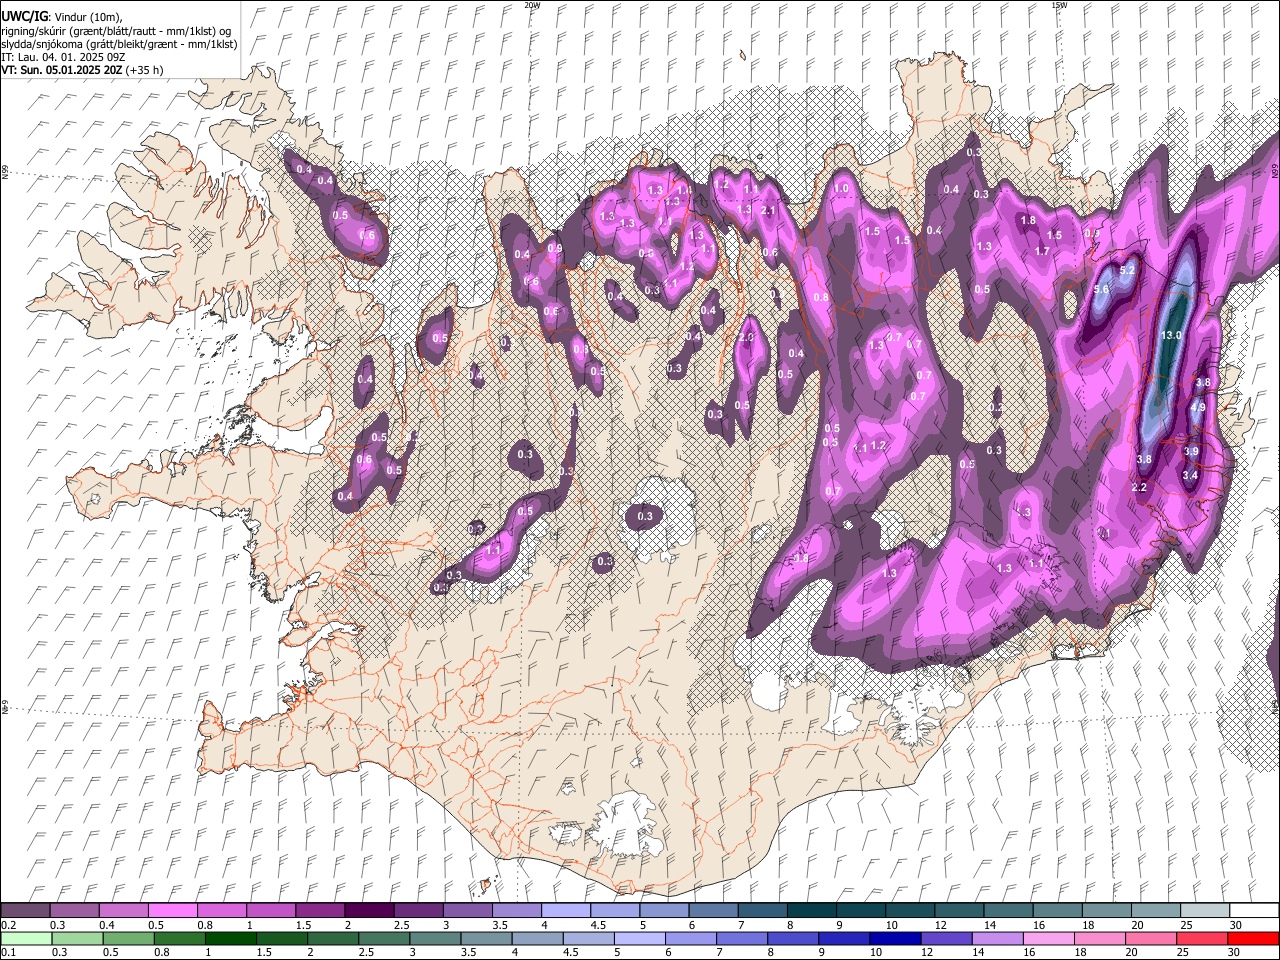Click the 1.7 precipitation value label
Screen dimensions: 1280x960
(1042, 251)
